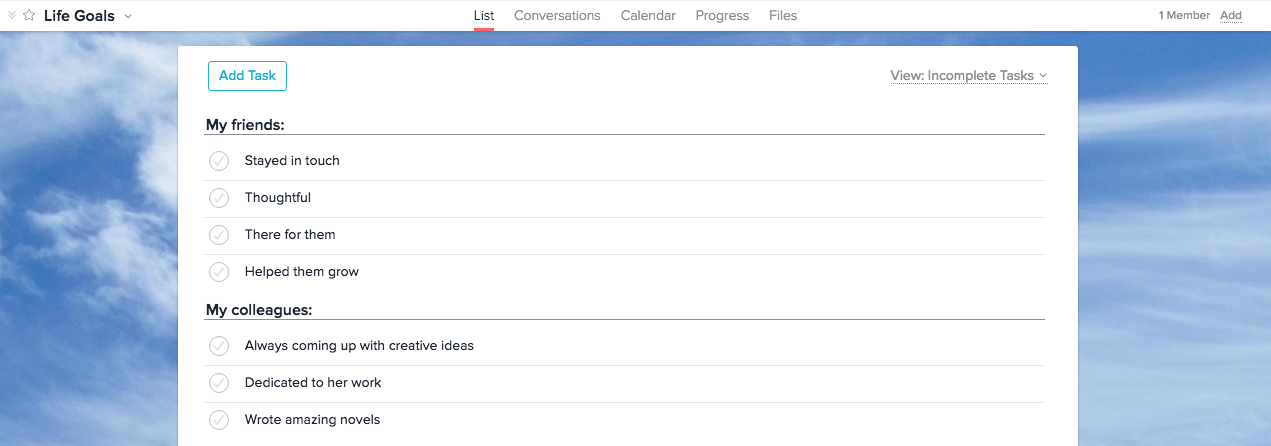This screenshot has height=446, width=1271.
Task: Select the Files tab
Action: [783, 16]
